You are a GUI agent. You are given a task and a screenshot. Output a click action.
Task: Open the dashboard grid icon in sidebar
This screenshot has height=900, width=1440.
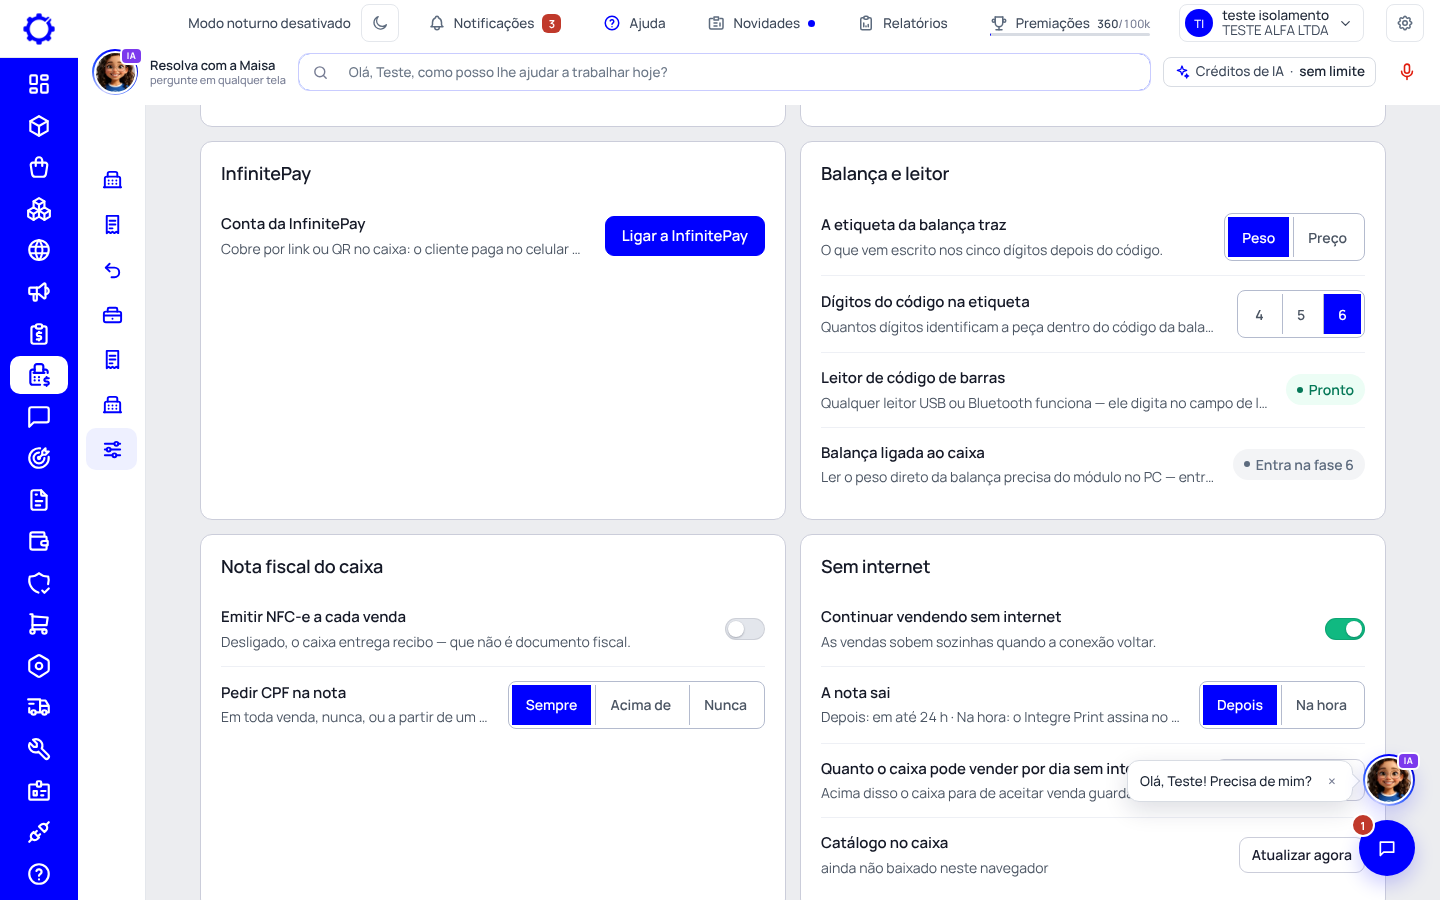coord(39,84)
